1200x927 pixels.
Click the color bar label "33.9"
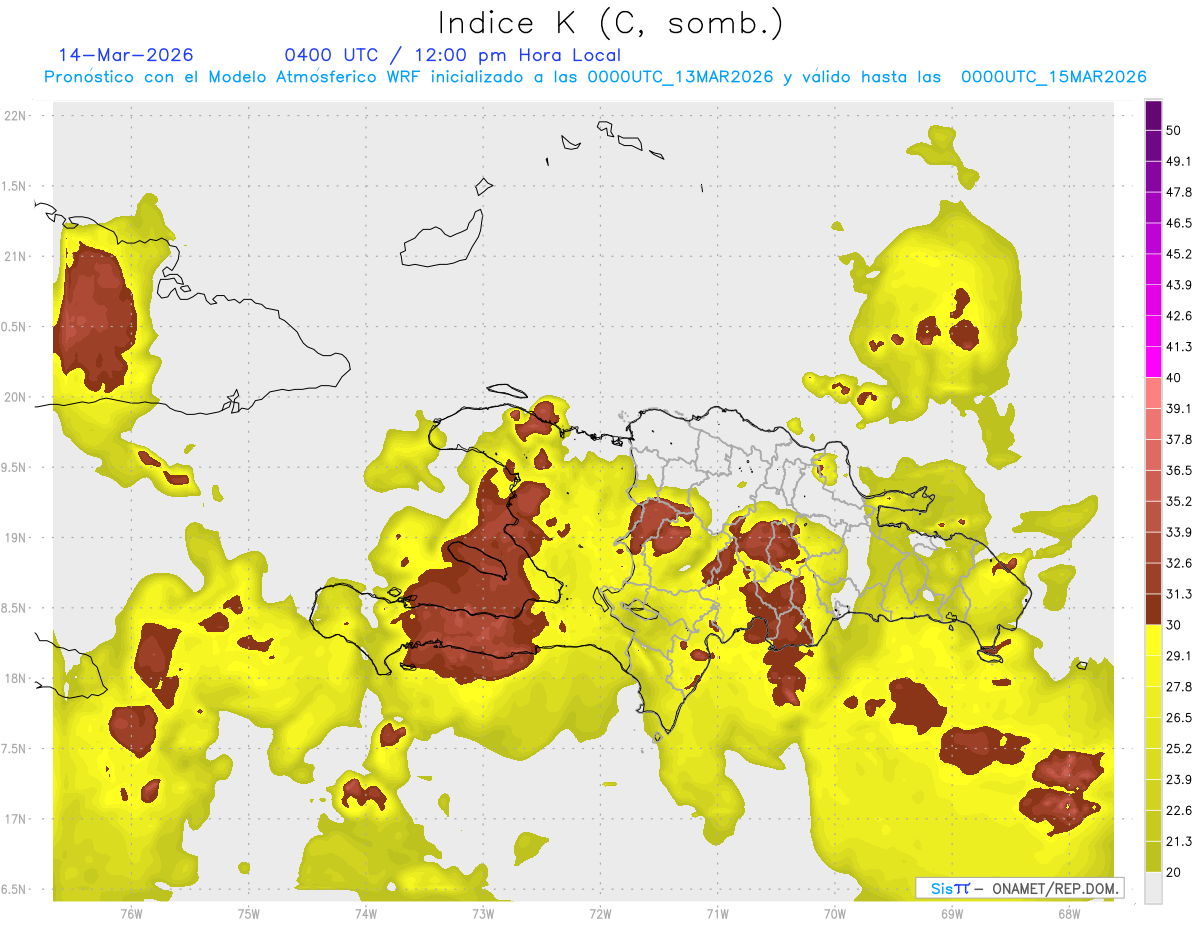coord(1179,532)
